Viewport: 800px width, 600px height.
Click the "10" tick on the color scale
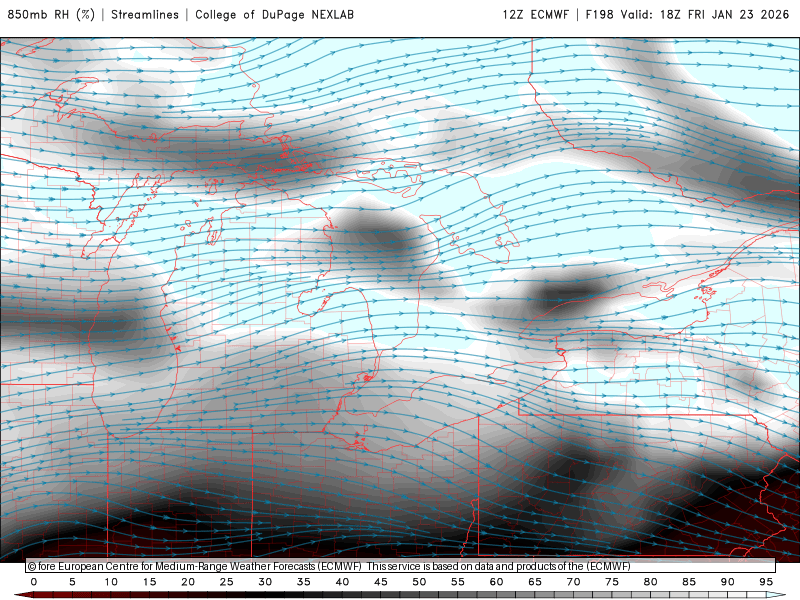click(x=111, y=582)
